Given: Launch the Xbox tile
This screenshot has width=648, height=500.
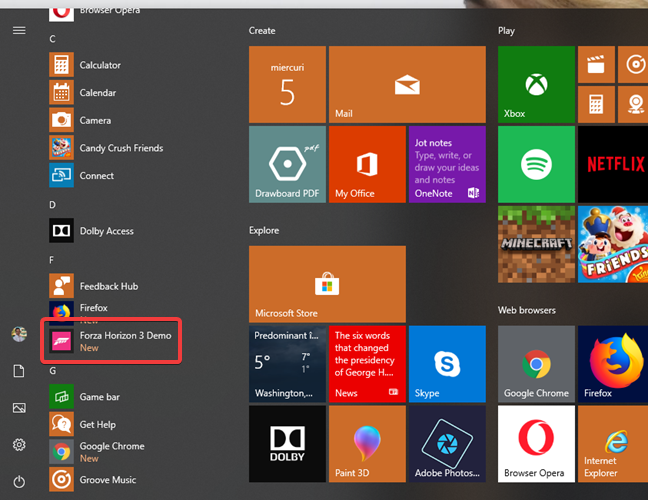Looking at the screenshot, I should click(x=536, y=84).
